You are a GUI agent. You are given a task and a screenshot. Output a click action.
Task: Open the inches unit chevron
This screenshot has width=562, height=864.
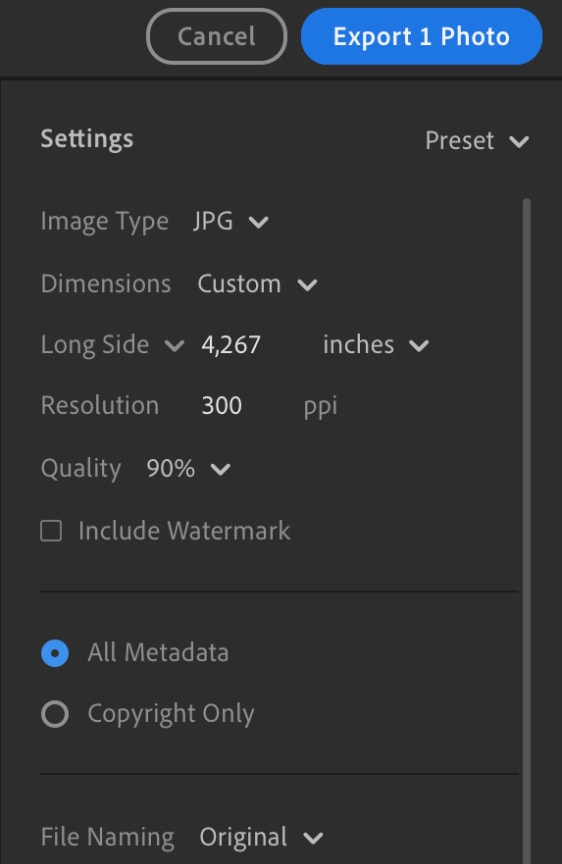(419, 345)
